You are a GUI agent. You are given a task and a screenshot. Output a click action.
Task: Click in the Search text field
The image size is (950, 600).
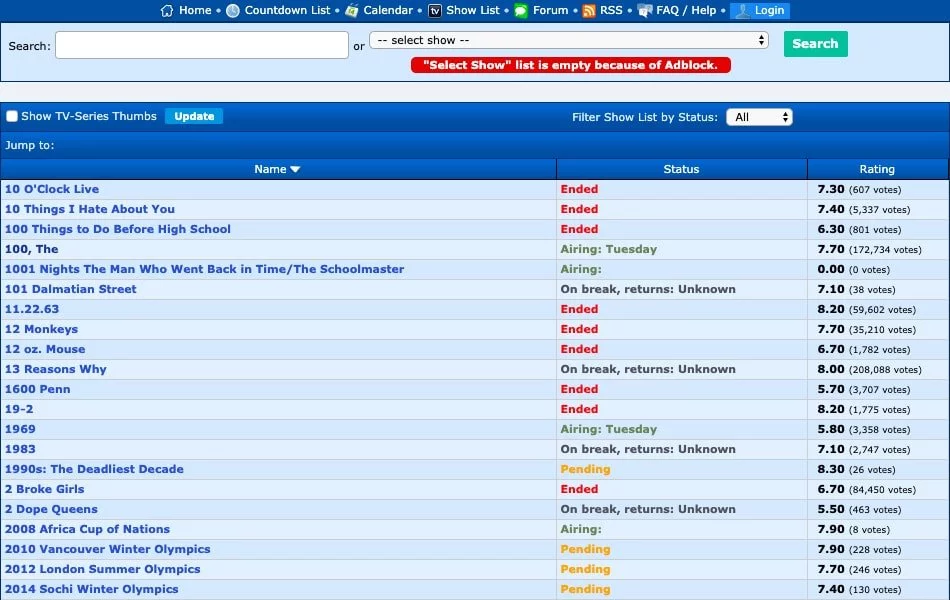[x=202, y=45]
